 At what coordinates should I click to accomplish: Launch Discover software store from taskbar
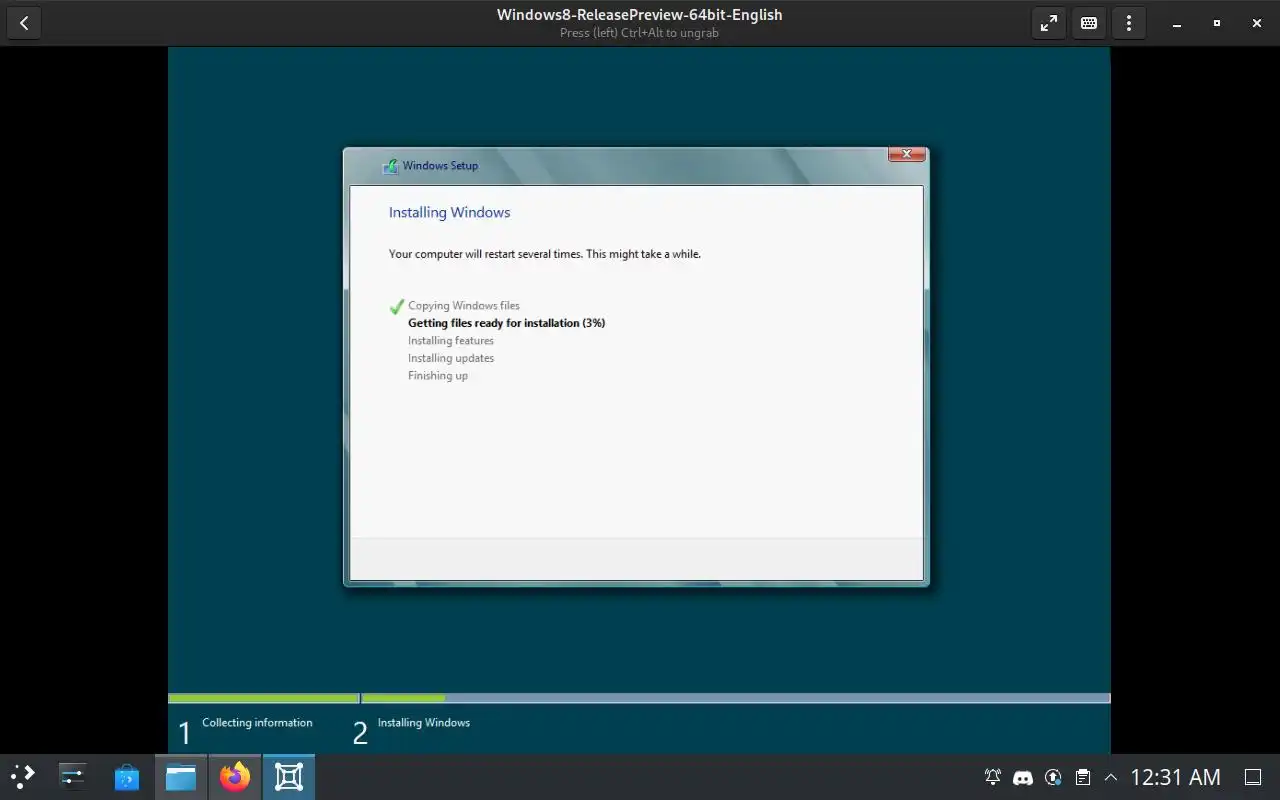127,777
